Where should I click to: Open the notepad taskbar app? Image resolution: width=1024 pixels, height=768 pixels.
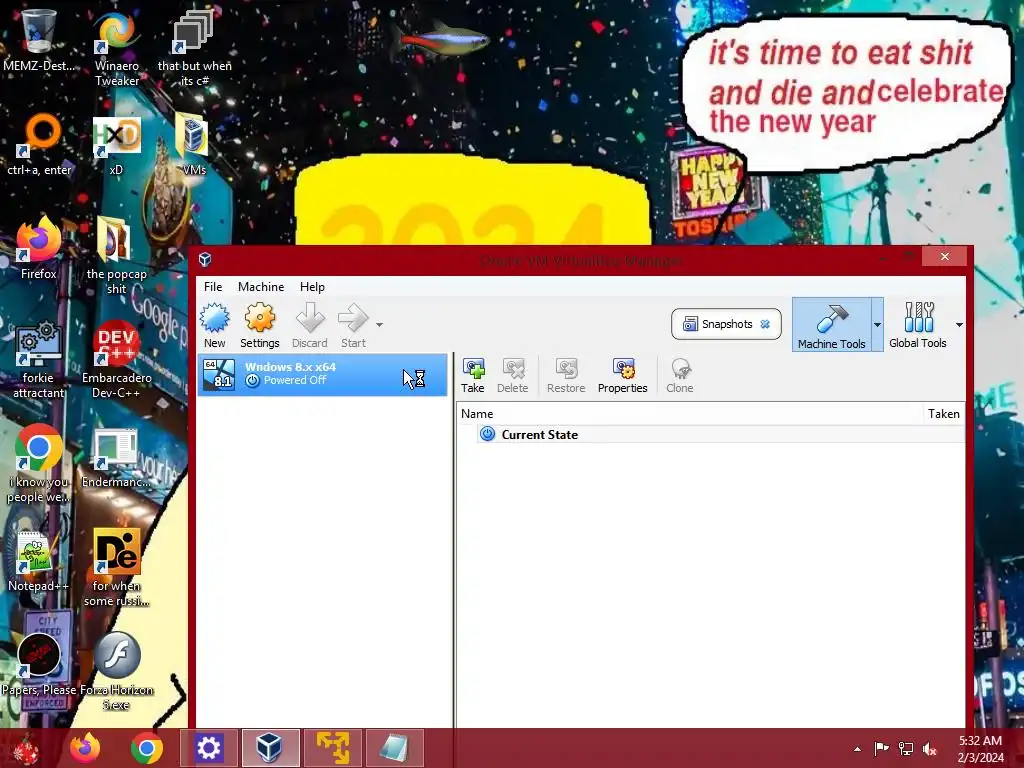[394, 748]
